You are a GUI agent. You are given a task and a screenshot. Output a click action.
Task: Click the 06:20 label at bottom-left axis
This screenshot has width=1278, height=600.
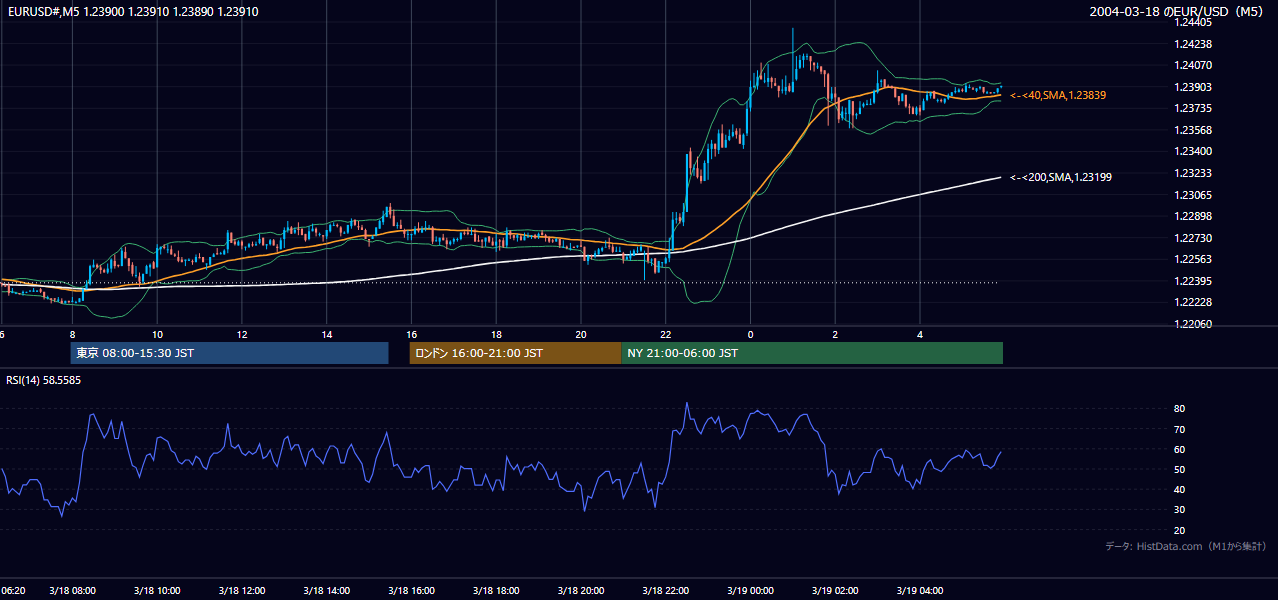(x=13, y=591)
